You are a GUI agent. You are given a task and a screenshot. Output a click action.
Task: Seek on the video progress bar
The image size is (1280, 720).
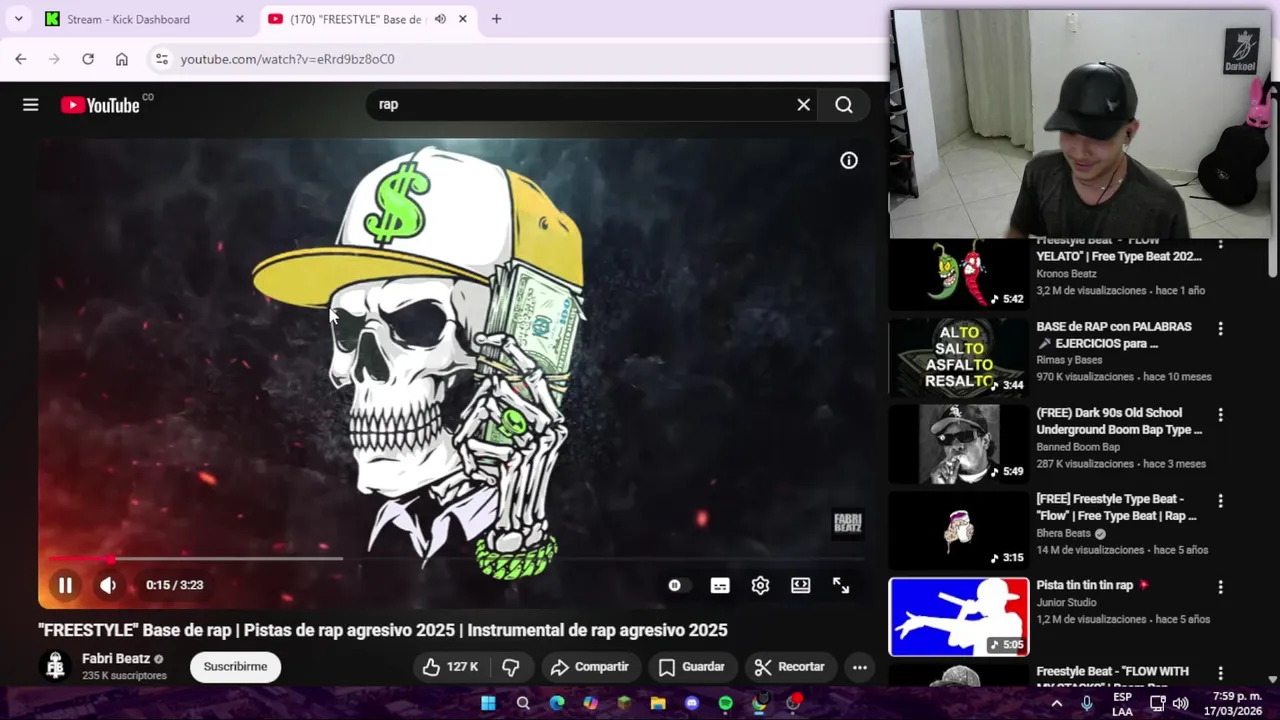pos(455,559)
